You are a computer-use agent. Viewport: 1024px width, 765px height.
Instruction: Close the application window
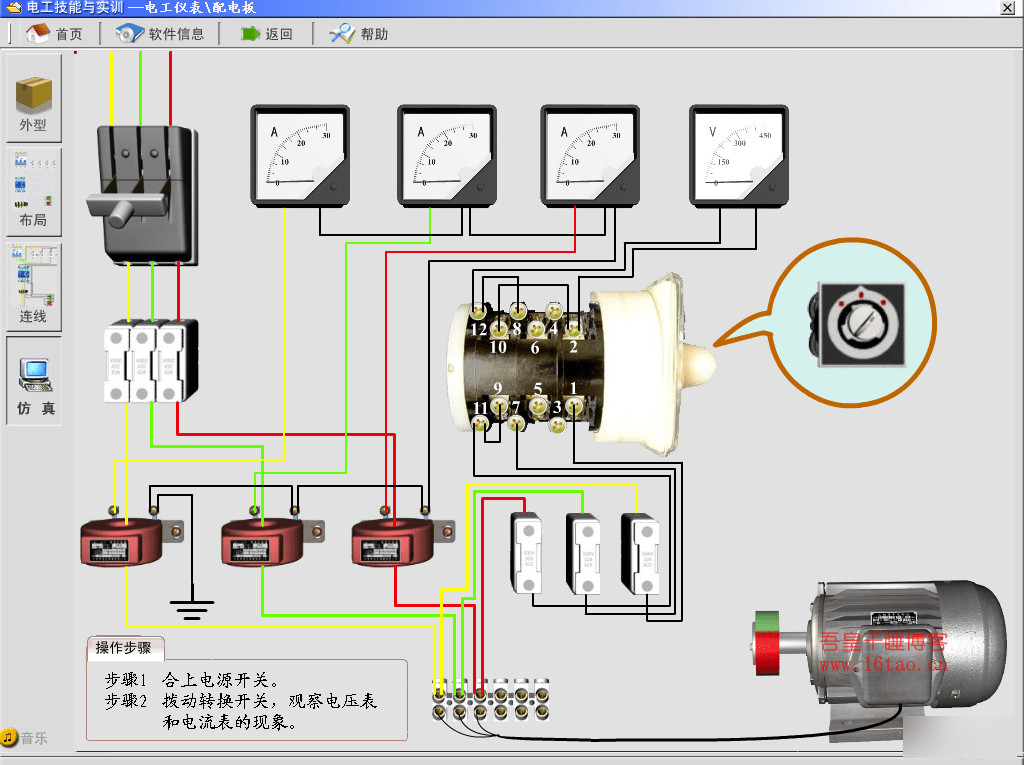pos(1008,7)
